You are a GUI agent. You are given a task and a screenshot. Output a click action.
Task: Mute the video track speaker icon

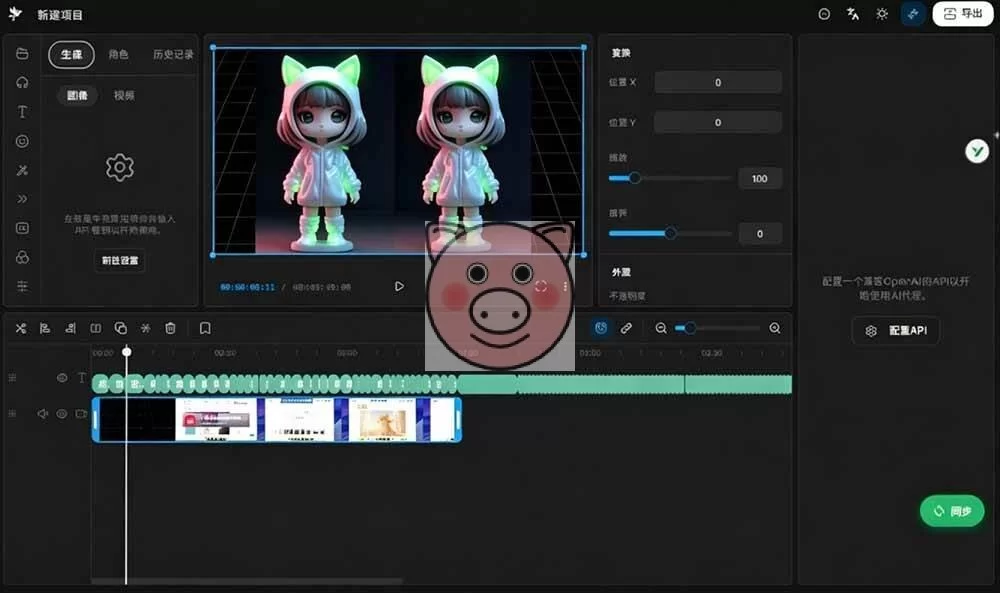[43, 414]
